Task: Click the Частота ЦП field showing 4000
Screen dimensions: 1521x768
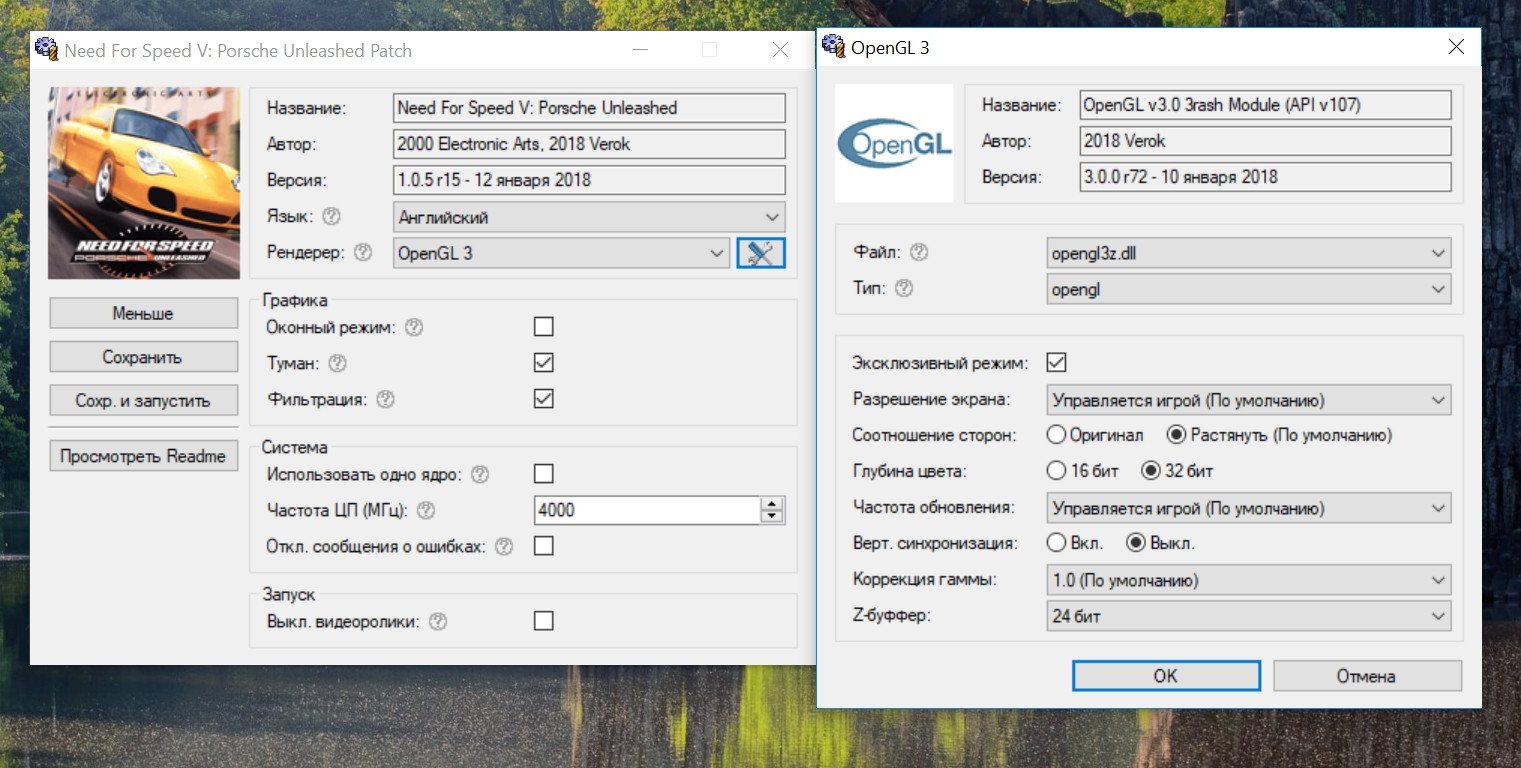Action: pyautogui.click(x=647, y=510)
